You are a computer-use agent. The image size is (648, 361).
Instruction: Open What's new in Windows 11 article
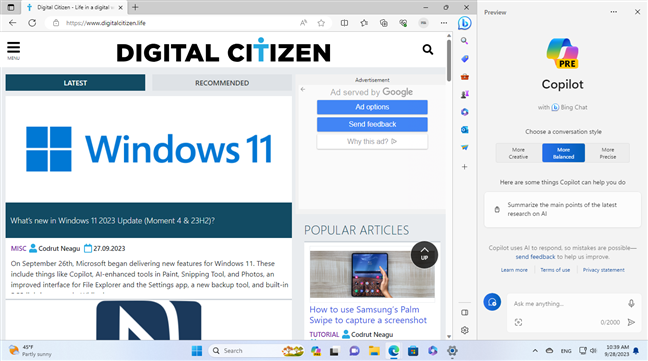tap(112, 221)
